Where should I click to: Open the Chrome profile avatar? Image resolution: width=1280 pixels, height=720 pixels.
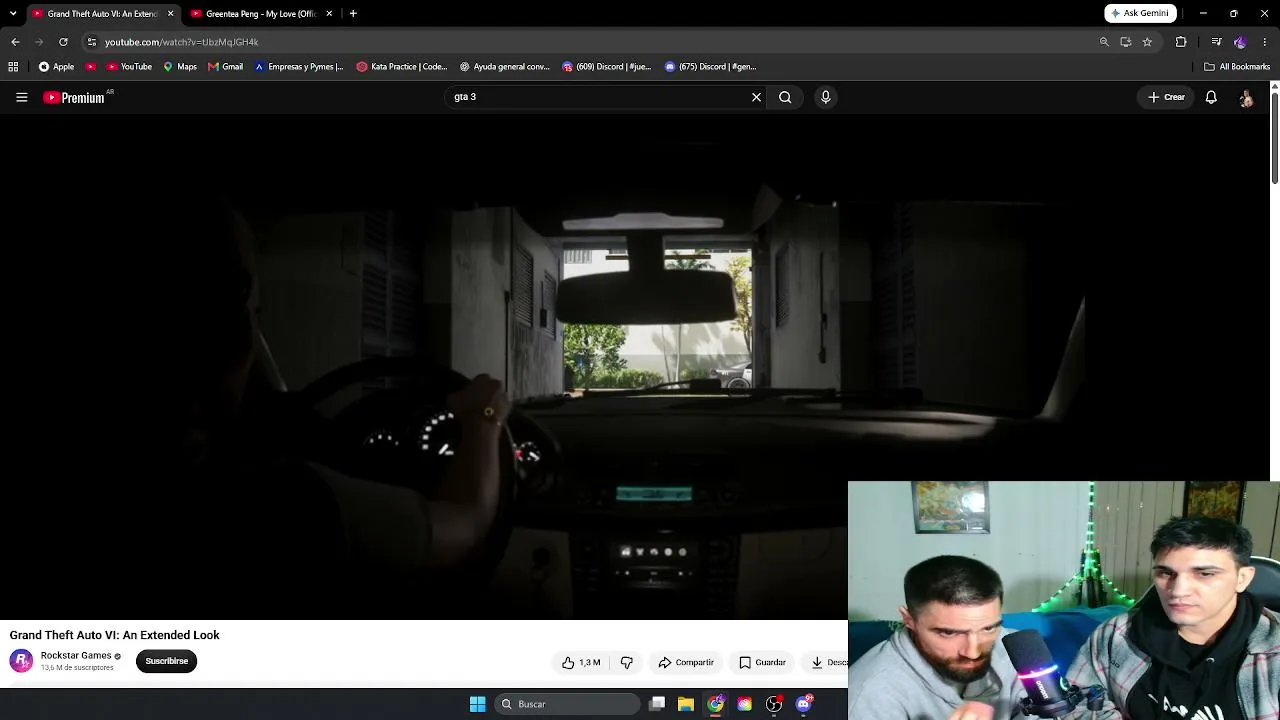point(1240,42)
